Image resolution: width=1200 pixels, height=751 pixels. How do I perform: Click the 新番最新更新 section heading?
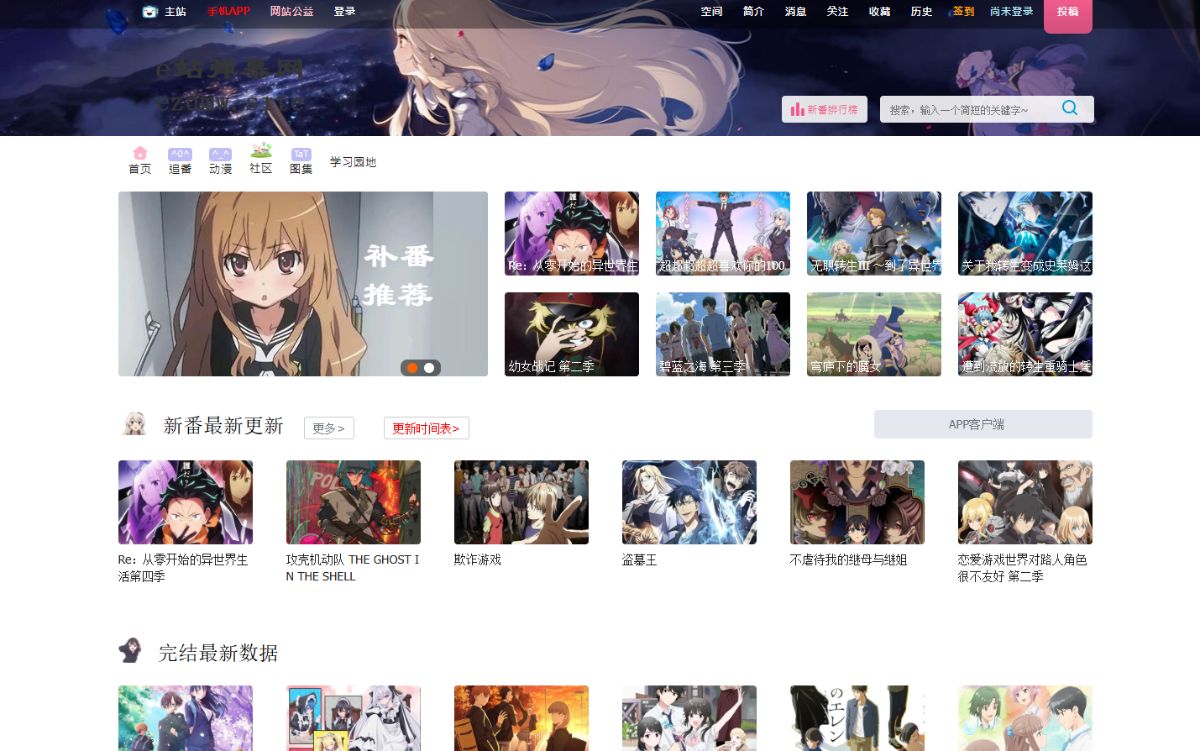tap(223, 425)
